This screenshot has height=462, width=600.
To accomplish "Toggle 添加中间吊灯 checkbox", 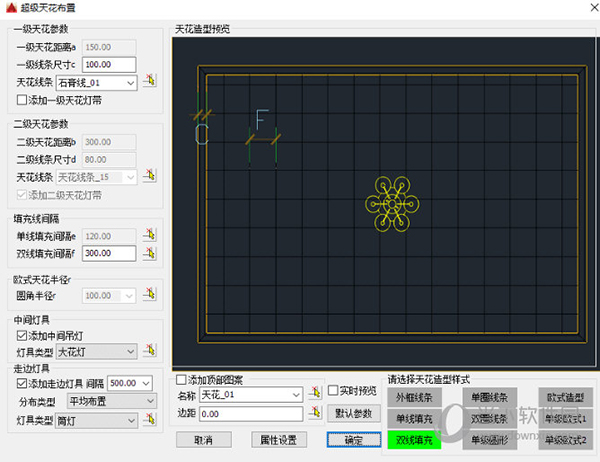I will [x=23, y=334].
